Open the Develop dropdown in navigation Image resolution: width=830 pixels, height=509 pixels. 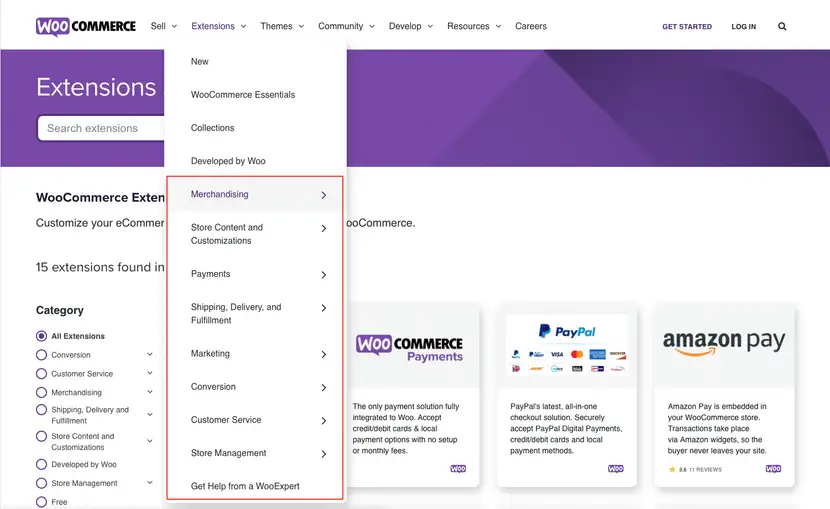tap(411, 26)
